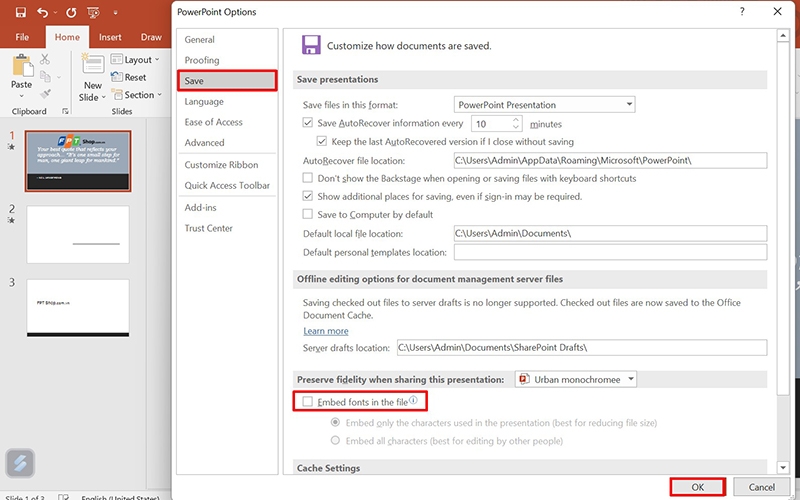Toggle Show additional places for saving

[x=308, y=196]
